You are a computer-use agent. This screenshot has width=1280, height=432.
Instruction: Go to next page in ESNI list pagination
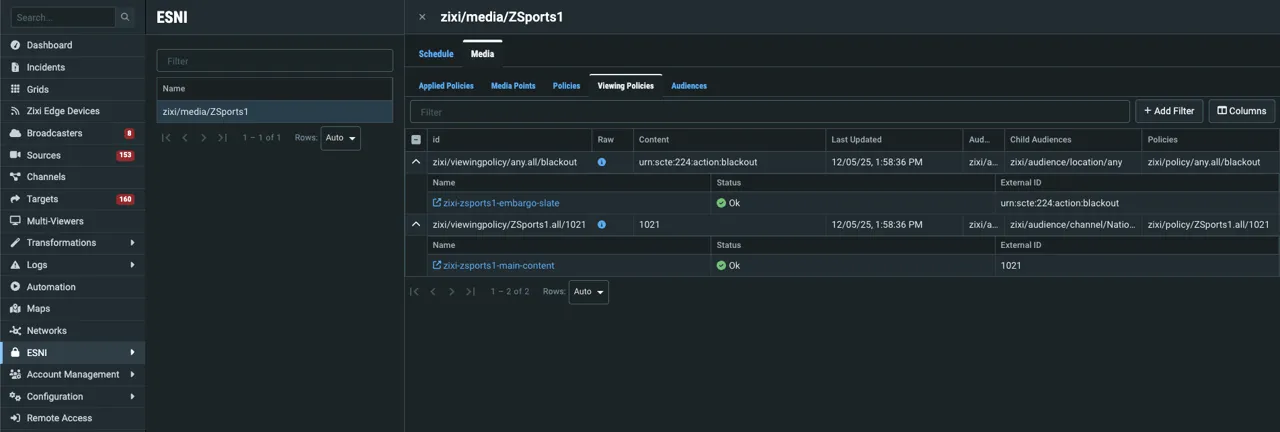point(203,138)
